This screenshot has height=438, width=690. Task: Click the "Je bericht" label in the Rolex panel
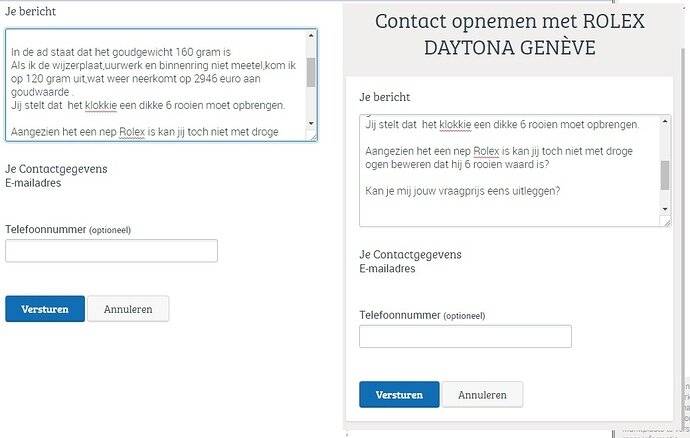(x=385, y=98)
